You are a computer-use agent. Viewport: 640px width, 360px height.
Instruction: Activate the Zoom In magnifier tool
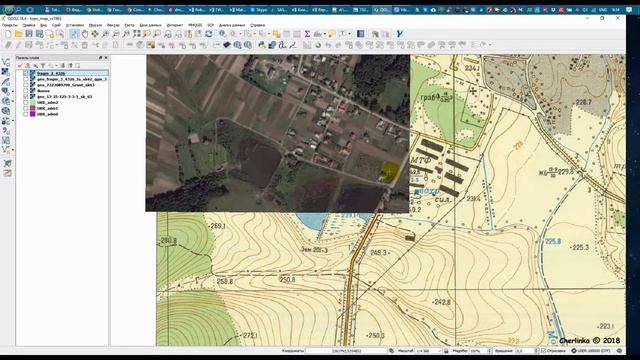[x=105, y=34]
